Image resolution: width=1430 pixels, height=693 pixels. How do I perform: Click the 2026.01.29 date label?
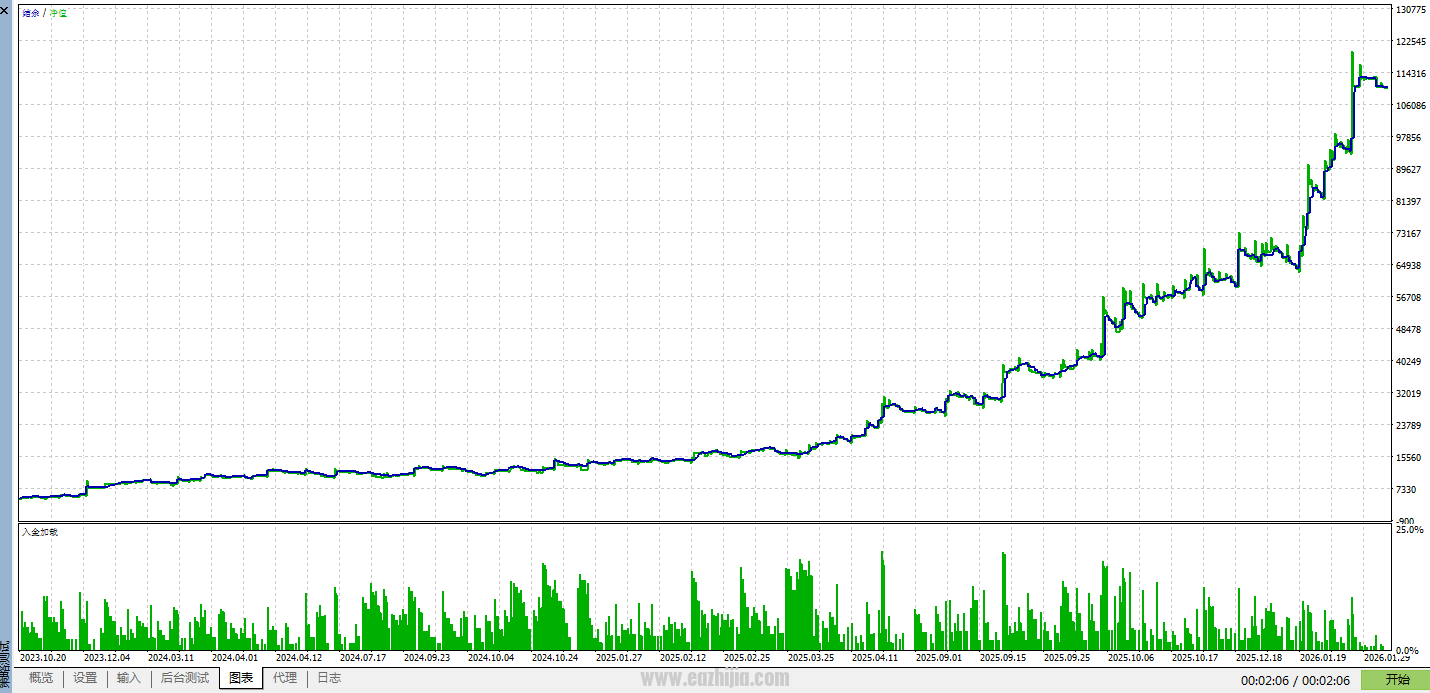(1387, 658)
